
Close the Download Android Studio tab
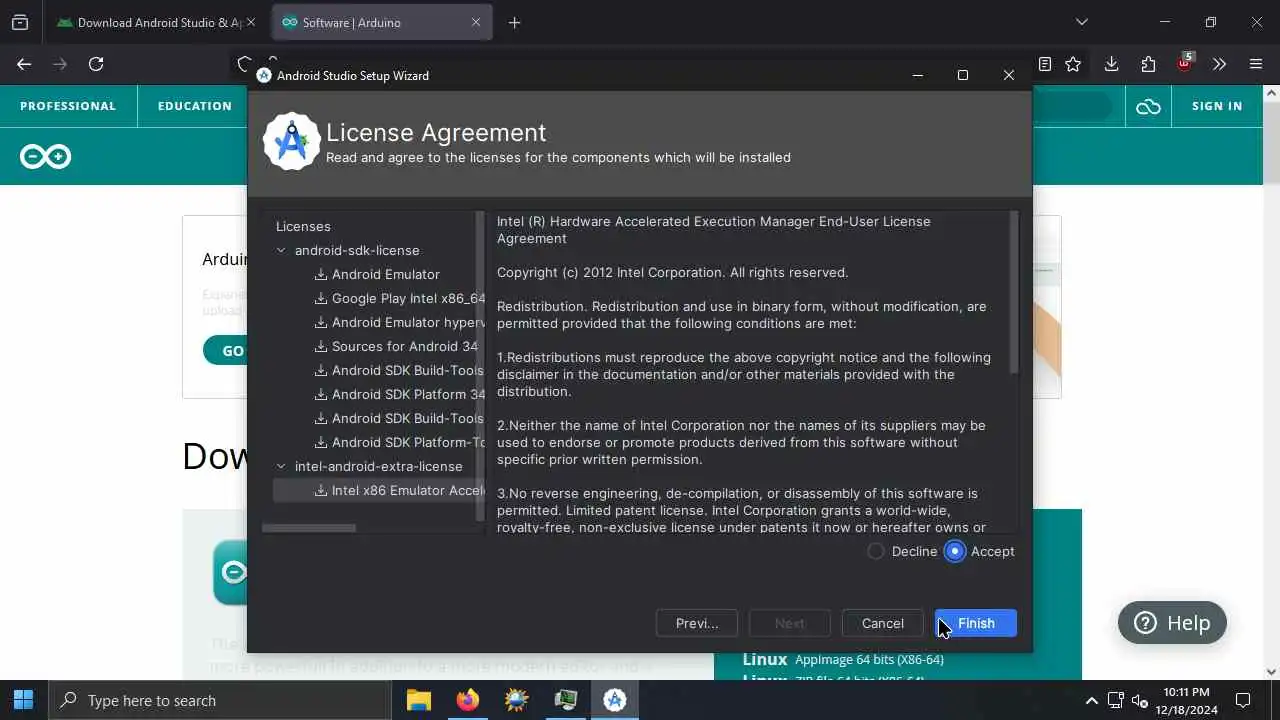pyautogui.click(x=250, y=22)
